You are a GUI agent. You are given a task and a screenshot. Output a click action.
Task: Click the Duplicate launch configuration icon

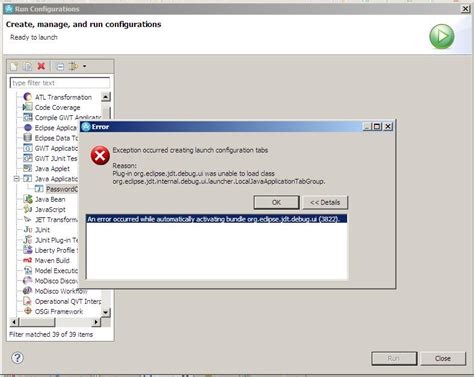[x=27, y=66]
